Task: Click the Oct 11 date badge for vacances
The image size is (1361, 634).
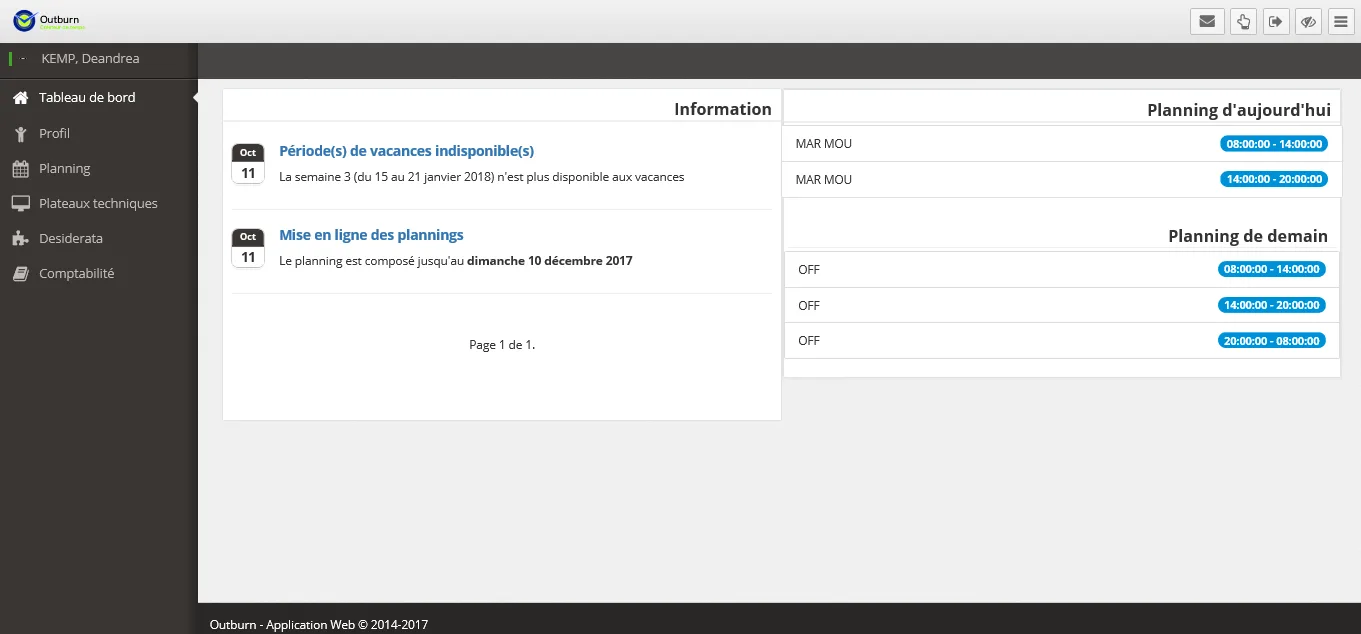Action: (248, 164)
